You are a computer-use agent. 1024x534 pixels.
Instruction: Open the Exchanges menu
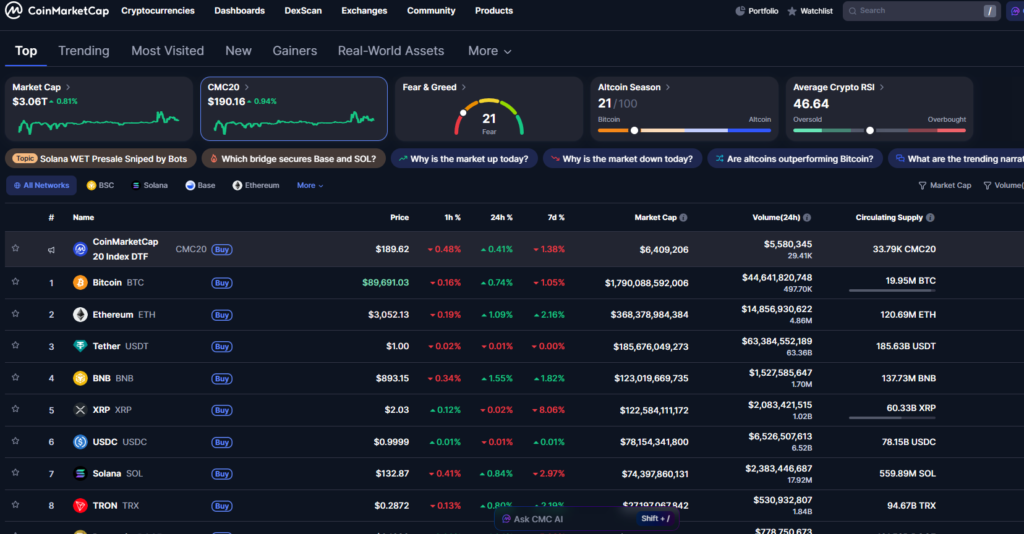pos(363,11)
